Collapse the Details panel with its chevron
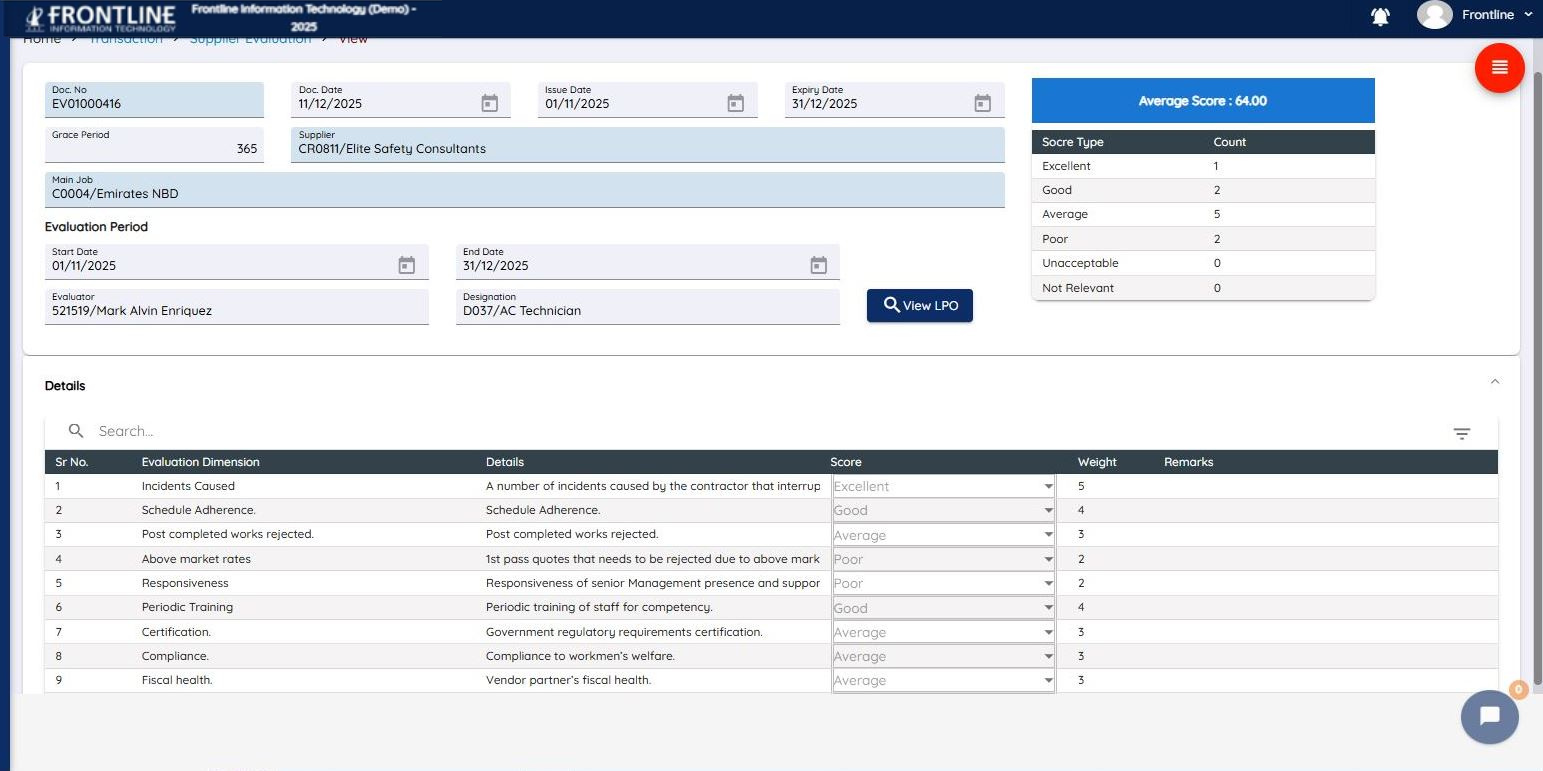 coord(1494,381)
